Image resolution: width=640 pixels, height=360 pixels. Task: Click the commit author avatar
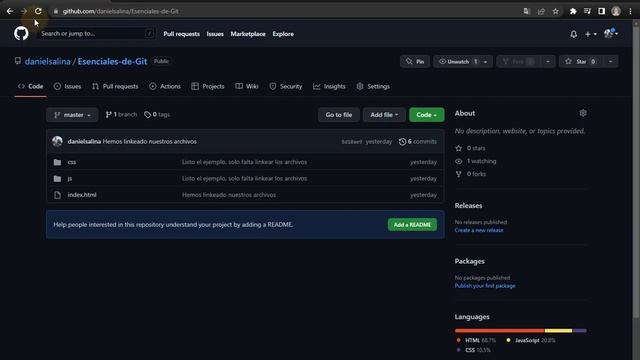tap(57, 142)
